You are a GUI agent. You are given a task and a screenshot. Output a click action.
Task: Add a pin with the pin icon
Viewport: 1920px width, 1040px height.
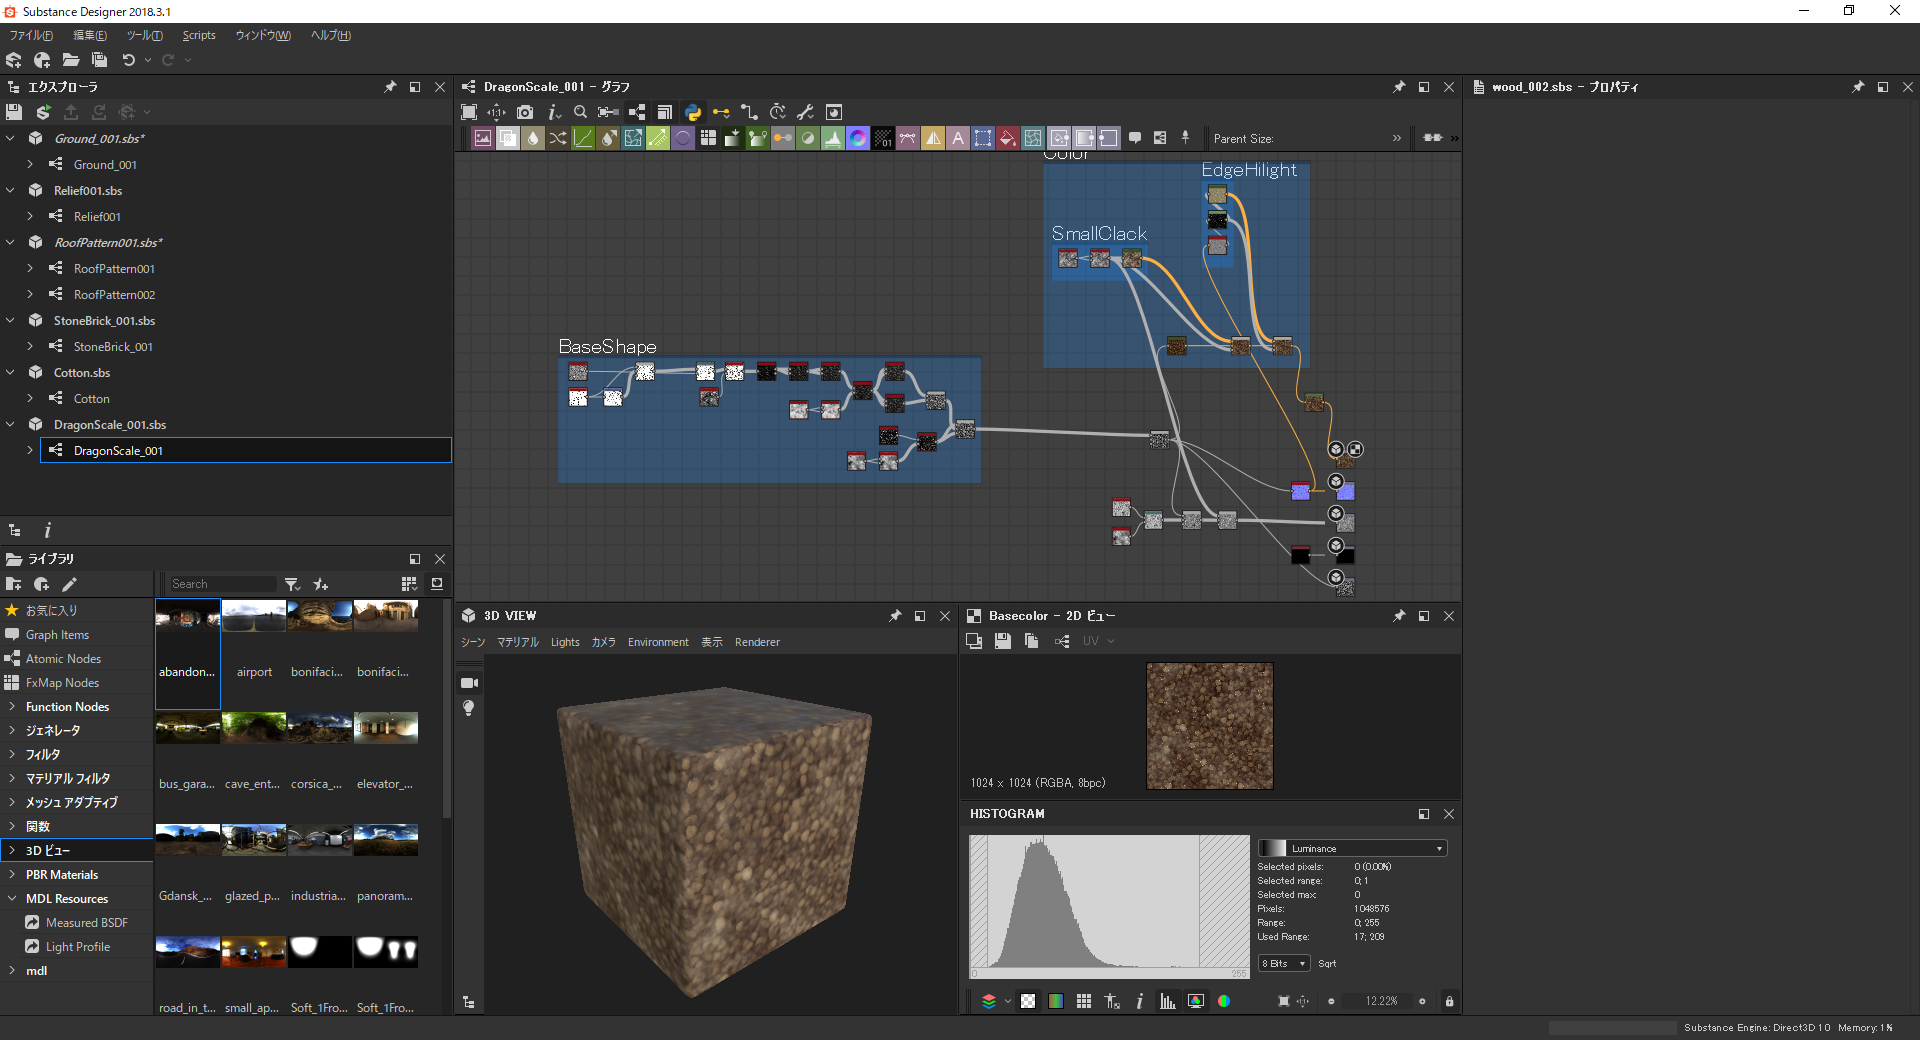[x=1185, y=138]
